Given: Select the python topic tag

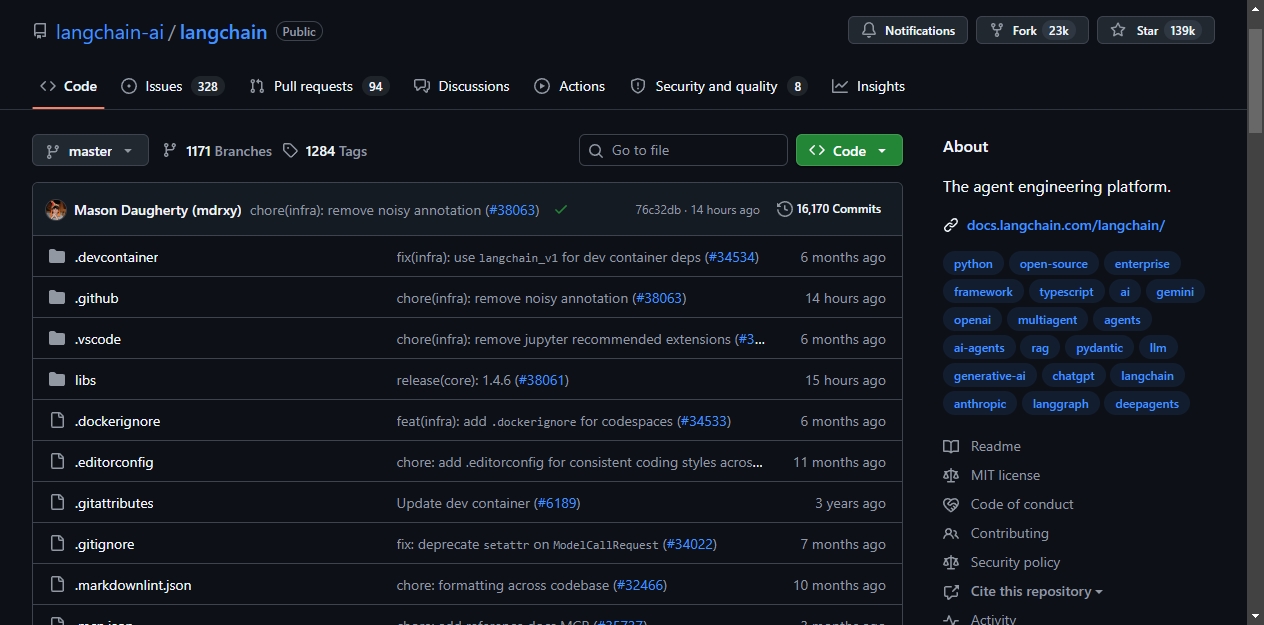Looking at the screenshot, I should tap(973, 264).
